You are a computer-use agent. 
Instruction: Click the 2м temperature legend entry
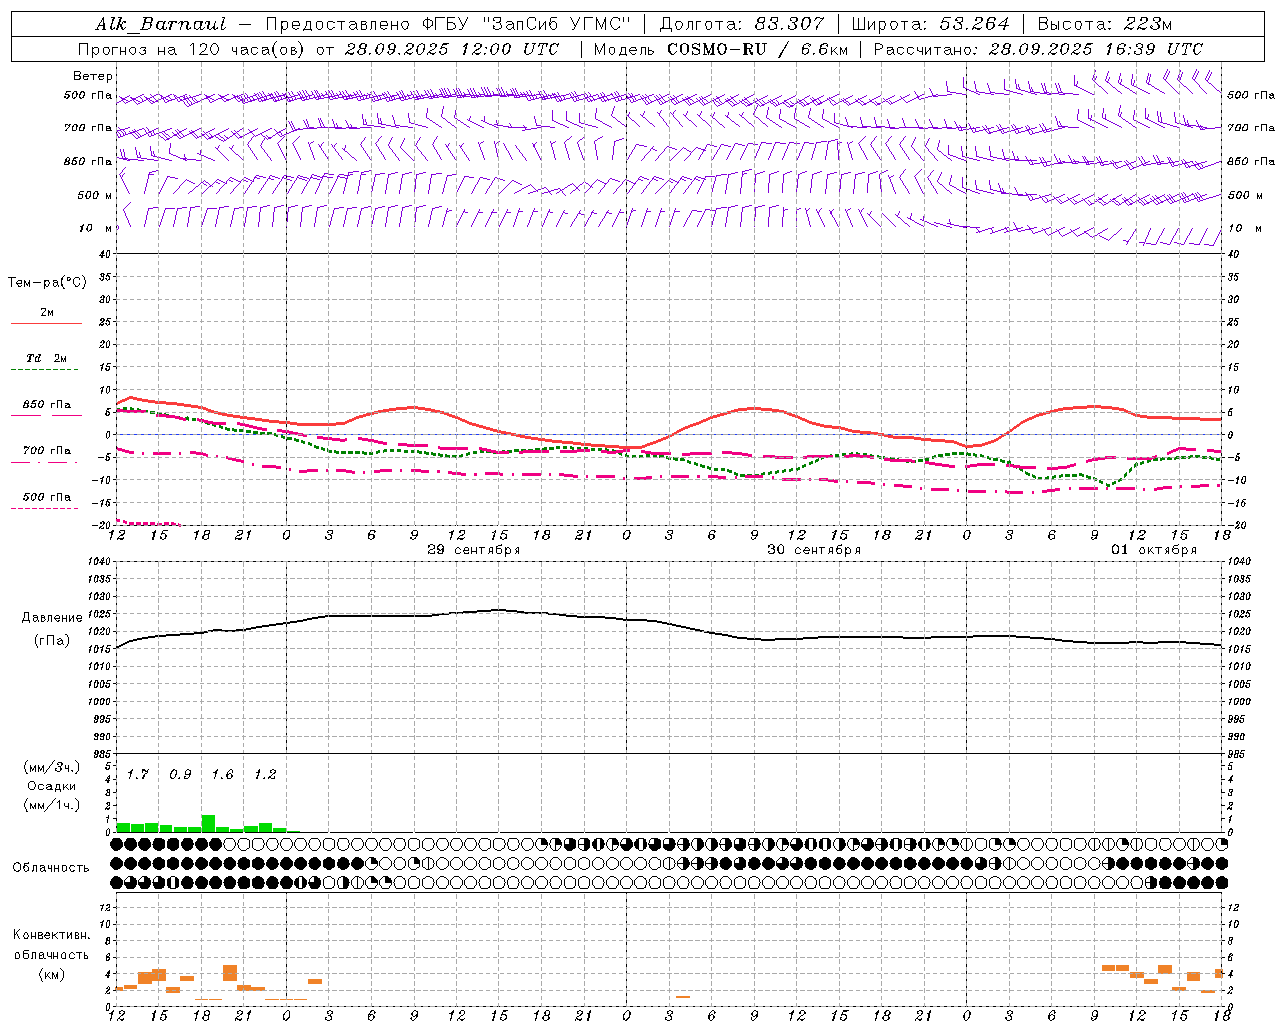47,313
